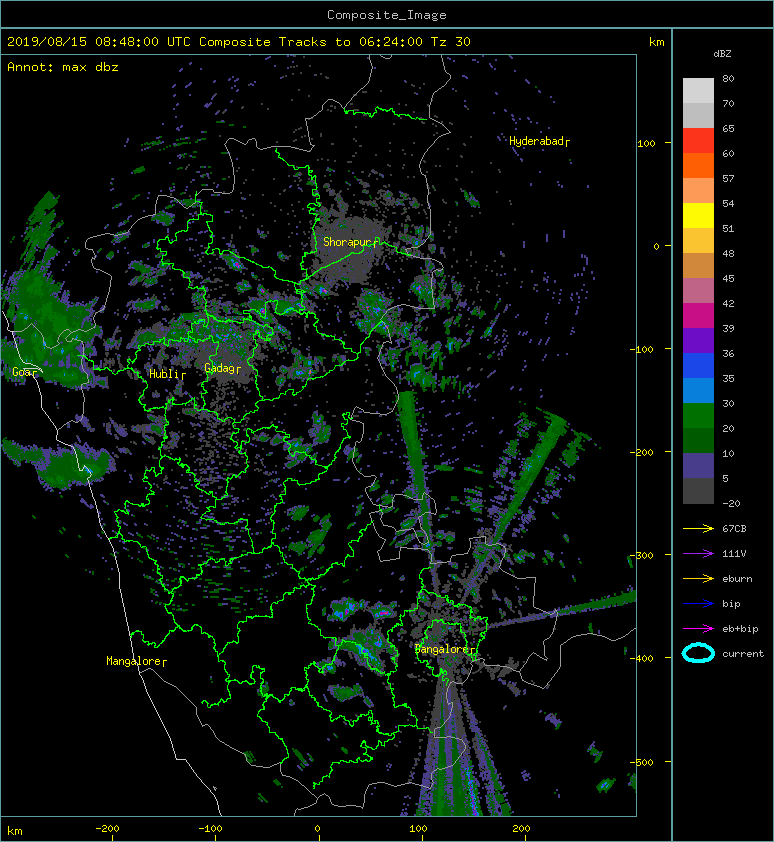Screen dimensions: 774x842
Task: Click the 2019/08/15 08:48:00 UTC timestamp
Action: click(x=98, y=42)
